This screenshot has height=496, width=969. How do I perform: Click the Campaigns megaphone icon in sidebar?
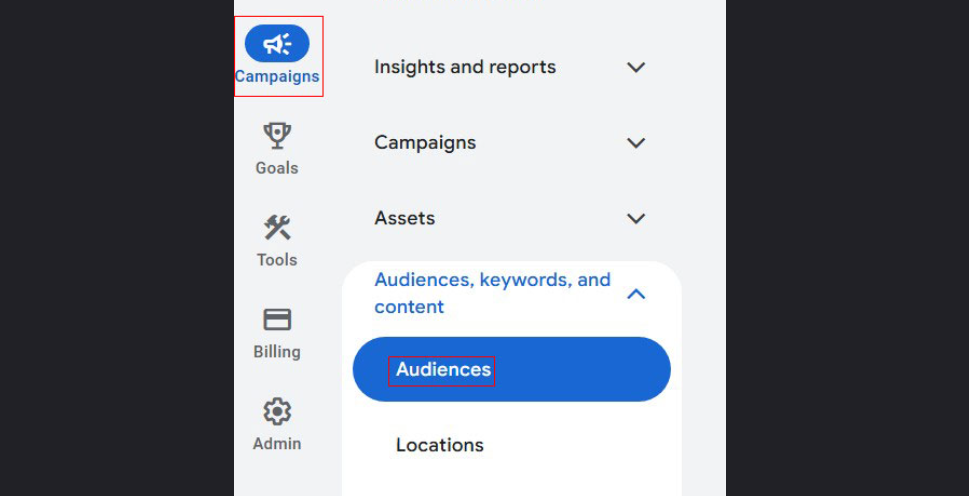point(277,44)
